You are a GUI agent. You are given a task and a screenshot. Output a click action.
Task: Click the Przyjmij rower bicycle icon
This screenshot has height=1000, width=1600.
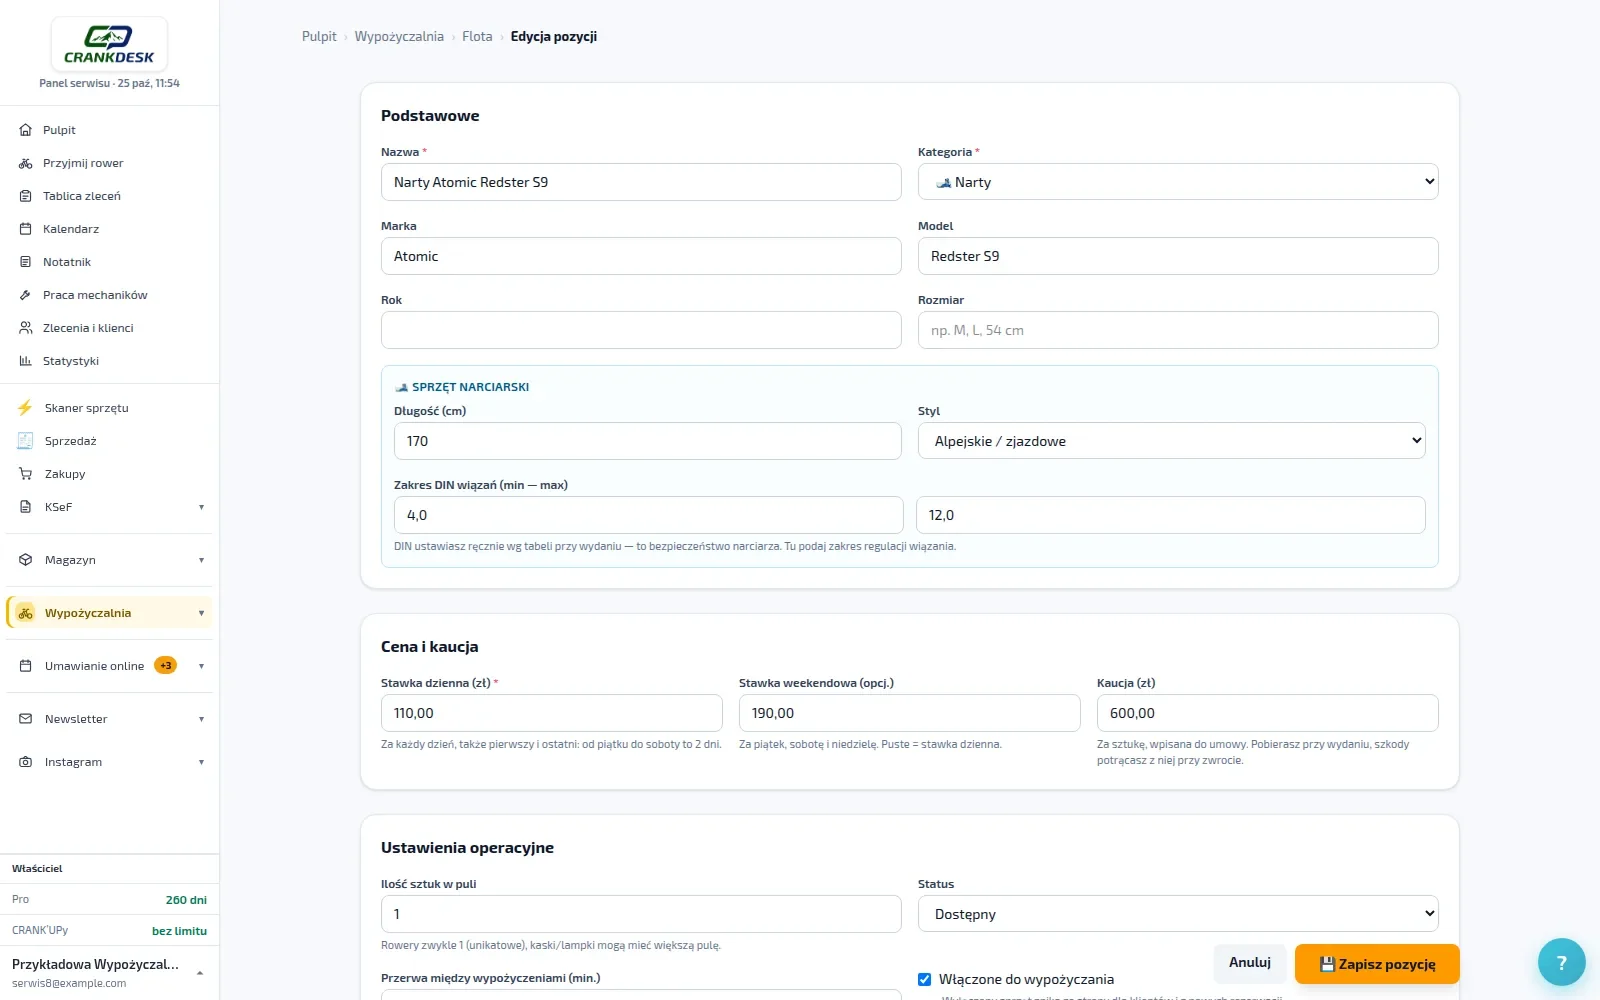pos(26,163)
